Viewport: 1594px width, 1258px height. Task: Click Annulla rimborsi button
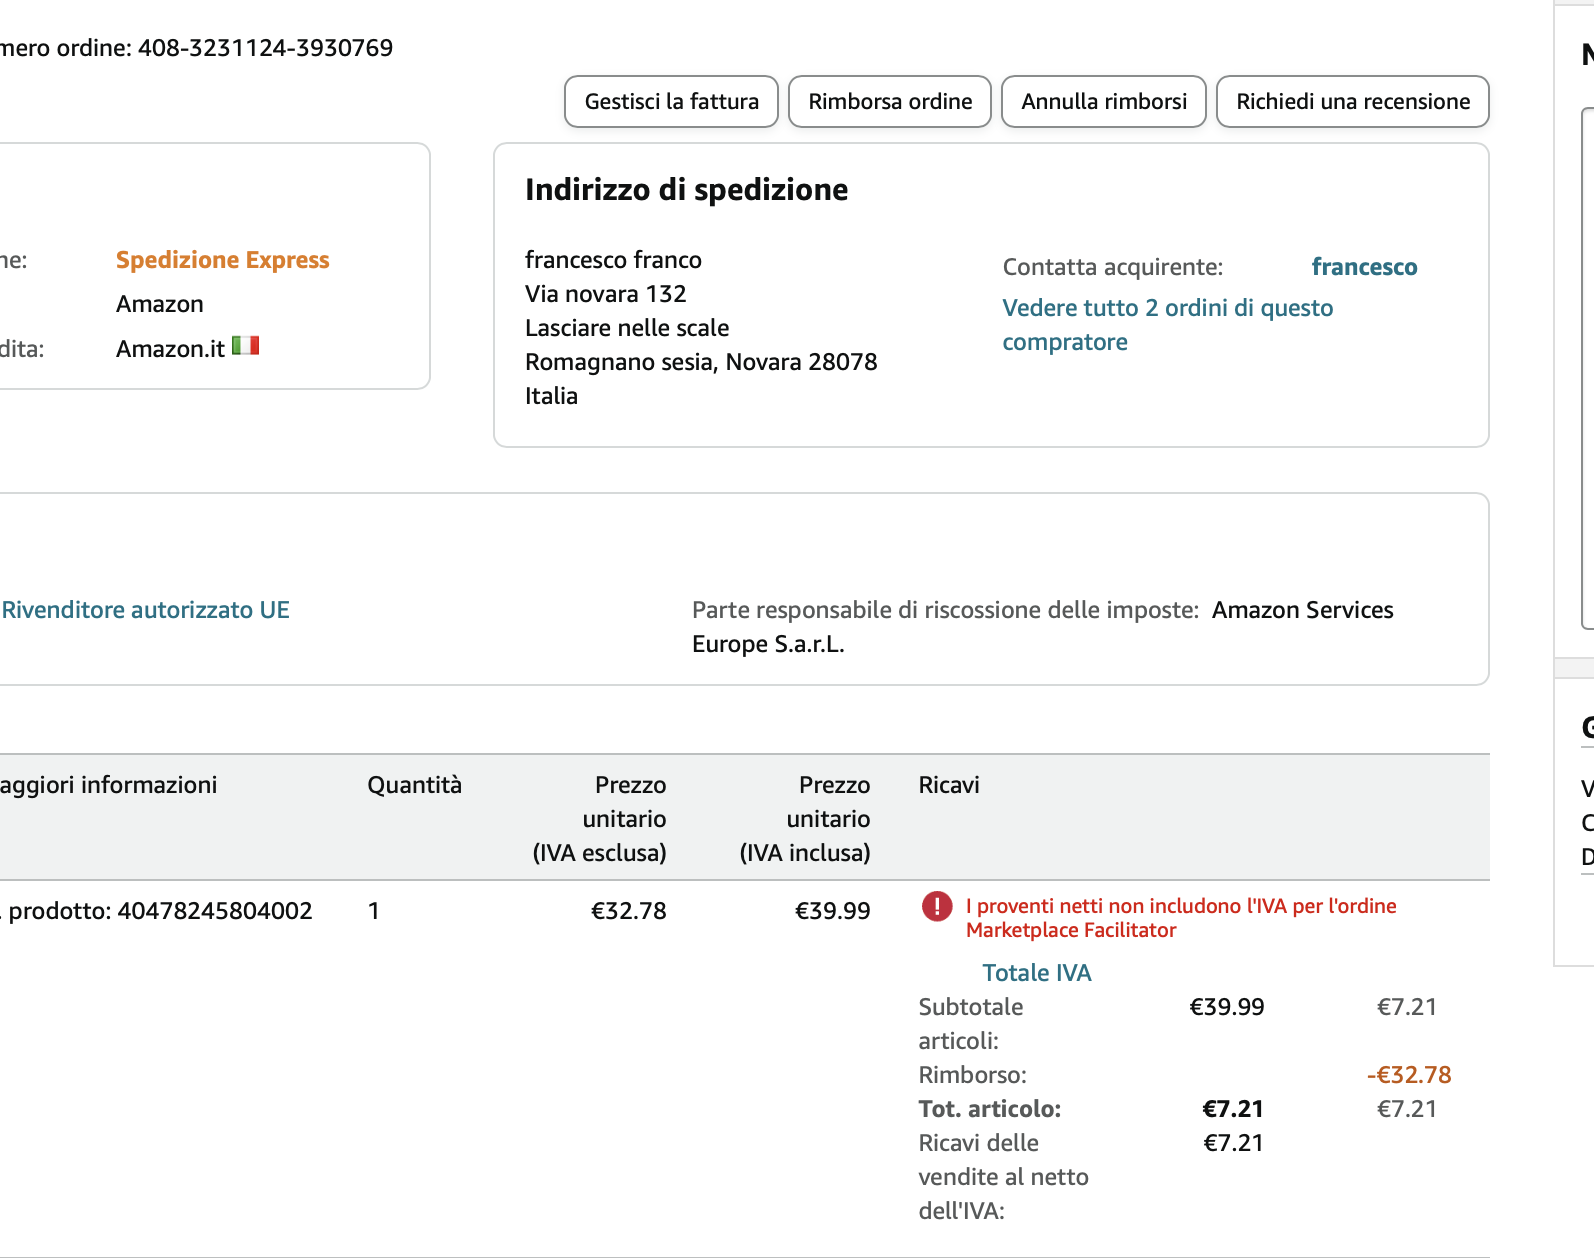coord(1103,102)
